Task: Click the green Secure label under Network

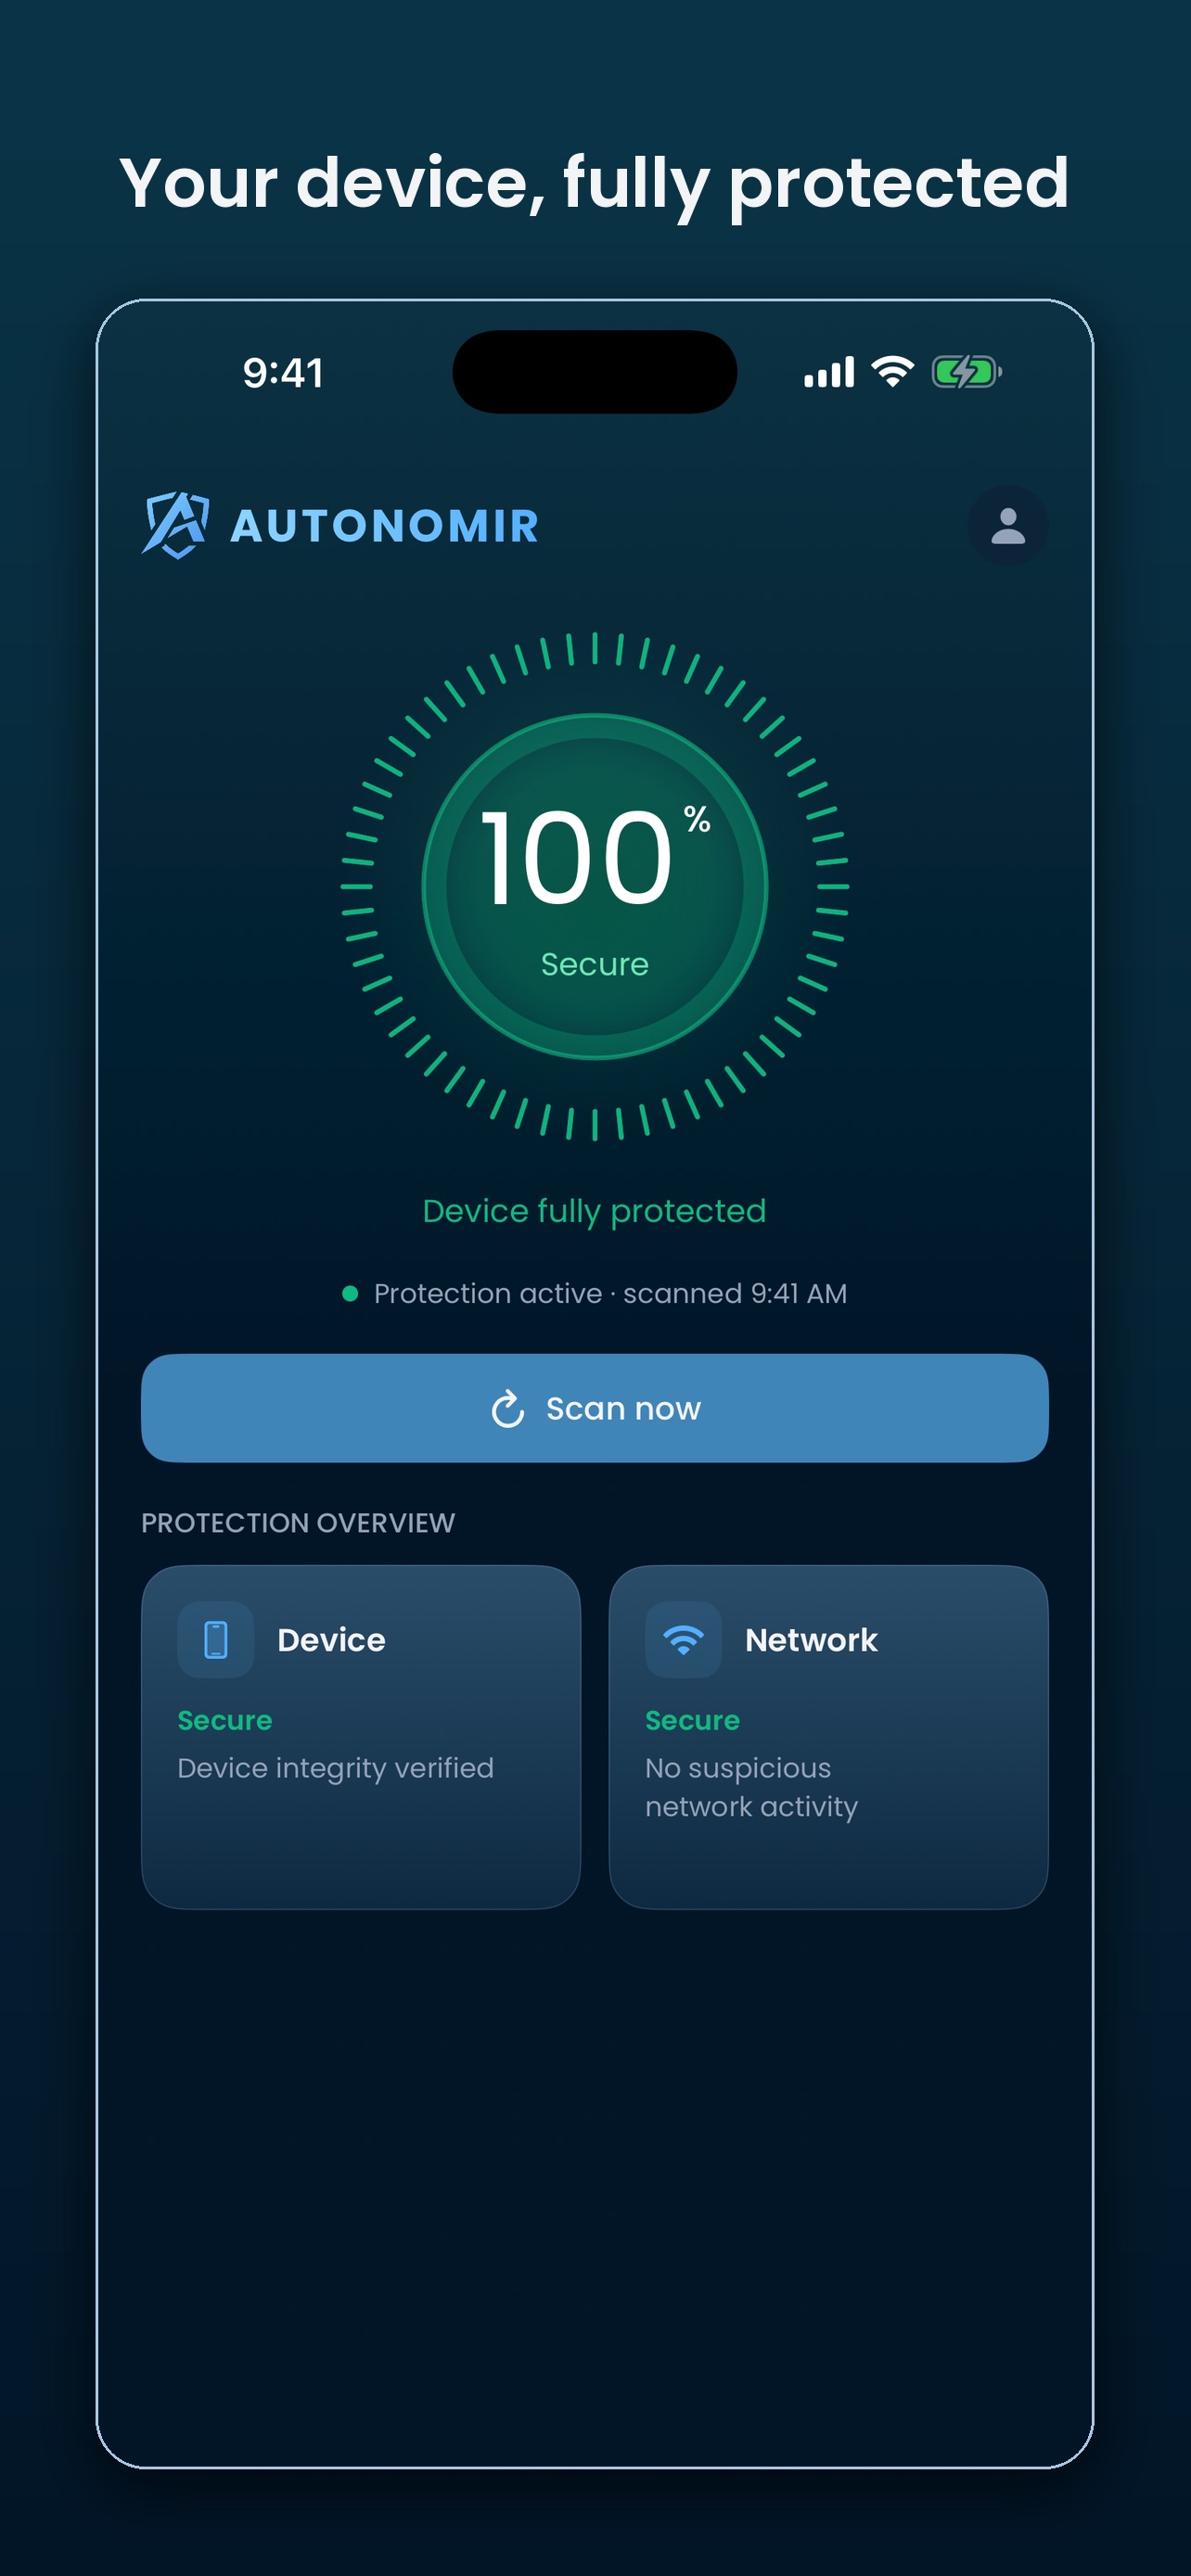Action: 693,1720
